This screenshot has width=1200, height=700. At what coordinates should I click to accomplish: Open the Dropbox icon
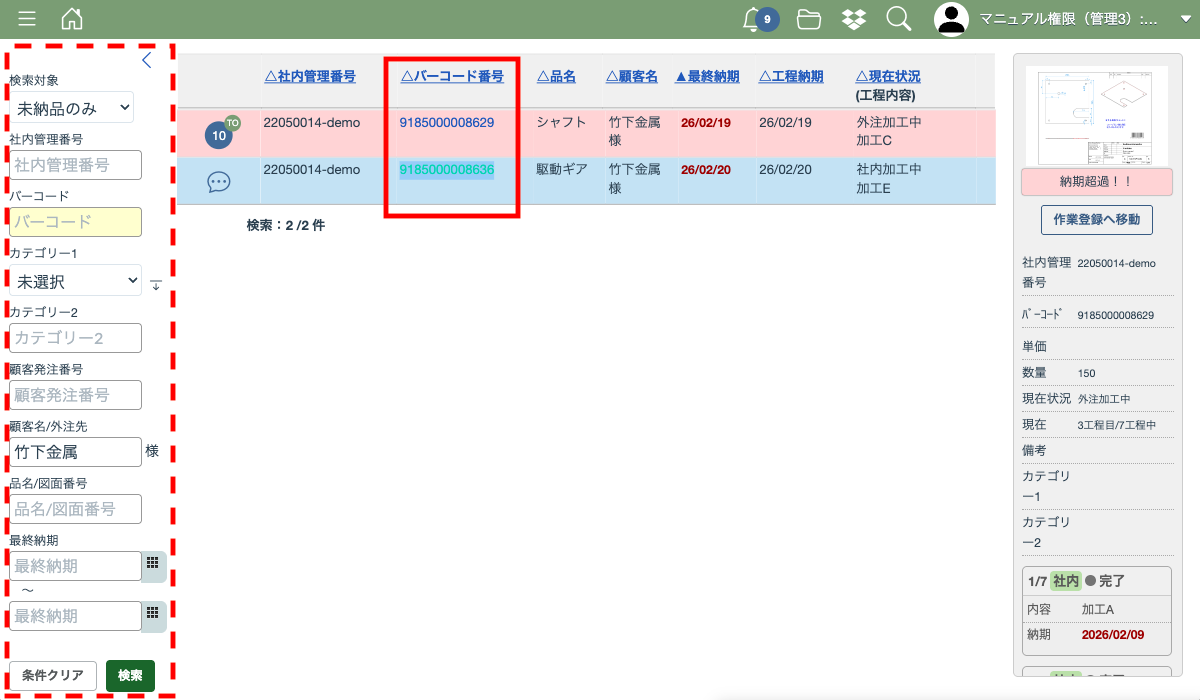click(x=853, y=19)
